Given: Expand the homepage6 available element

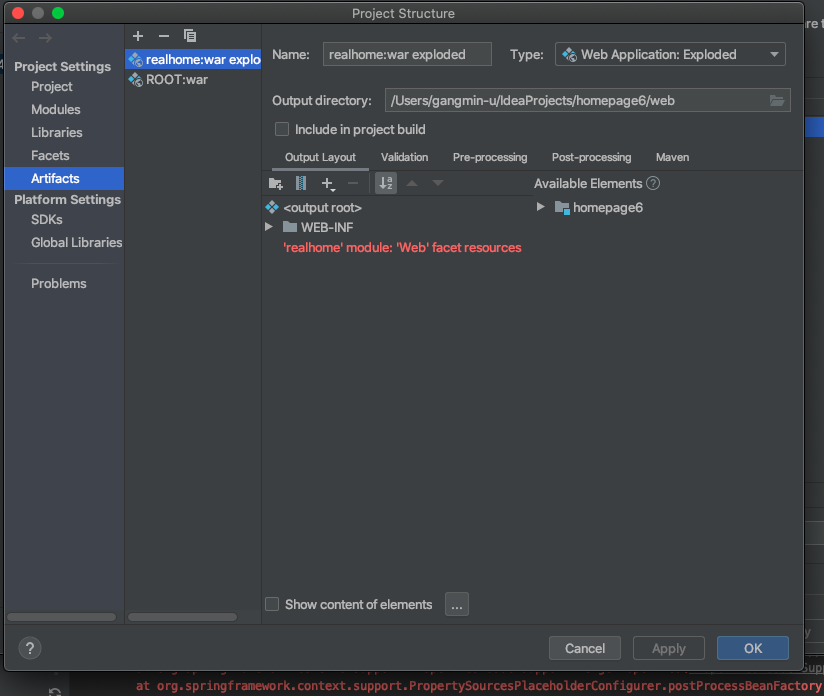Looking at the screenshot, I should click(x=540, y=207).
